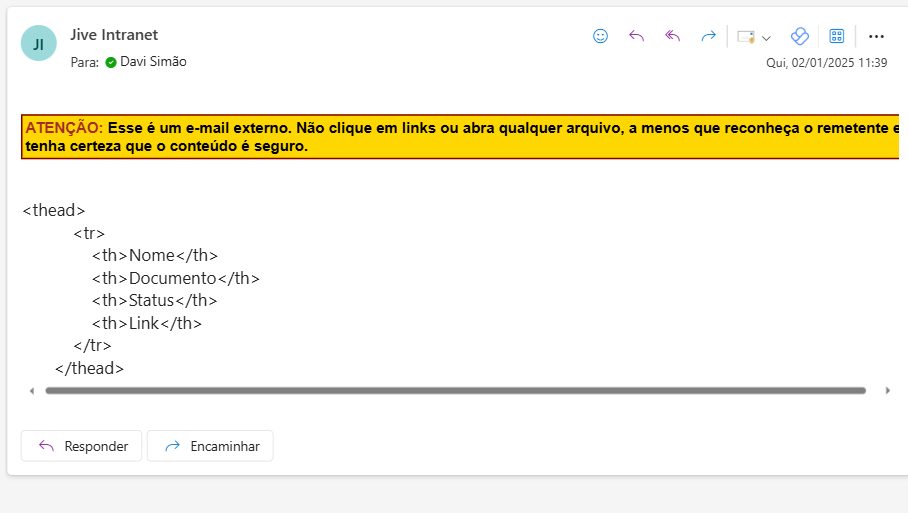Viewport: 908px width, 513px height.
Task: Click the Para: label
Action: click(85, 63)
